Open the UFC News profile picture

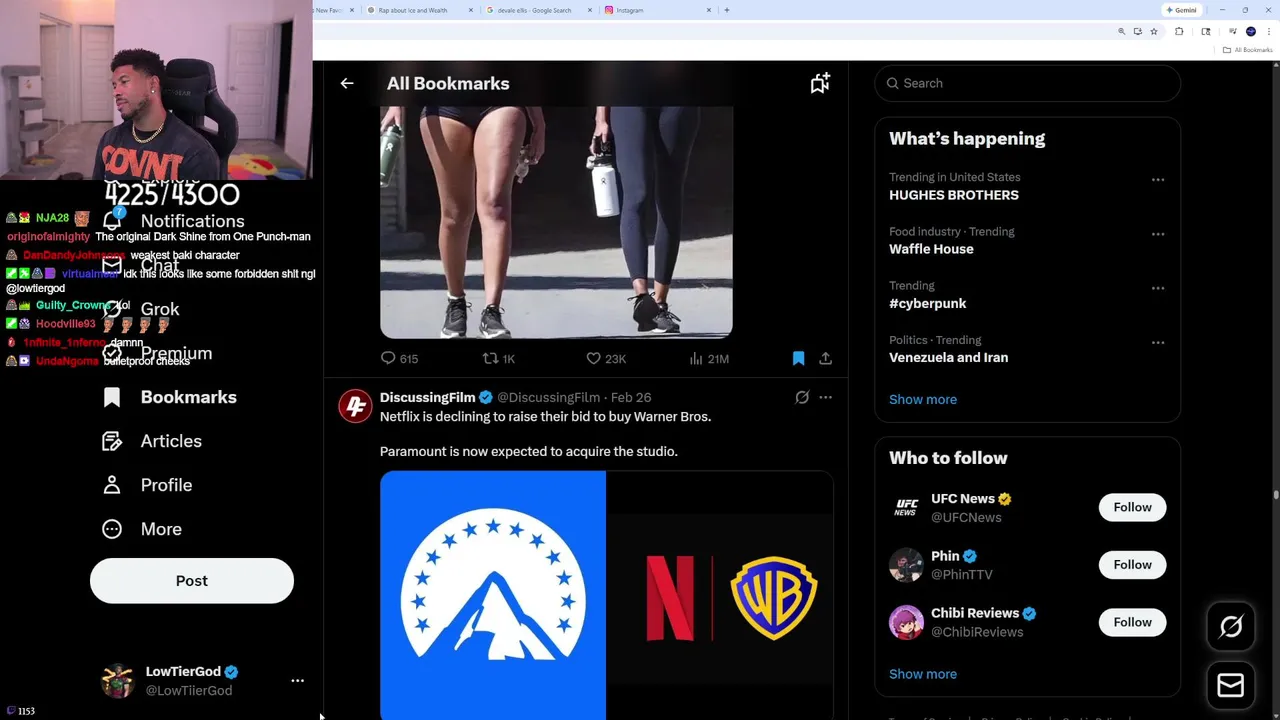[x=906, y=507]
